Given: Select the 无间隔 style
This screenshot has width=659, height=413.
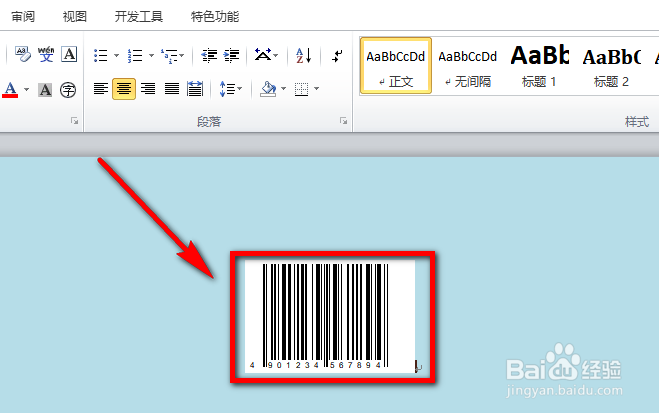Looking at the screenshot, I should (x=467, y=66).
